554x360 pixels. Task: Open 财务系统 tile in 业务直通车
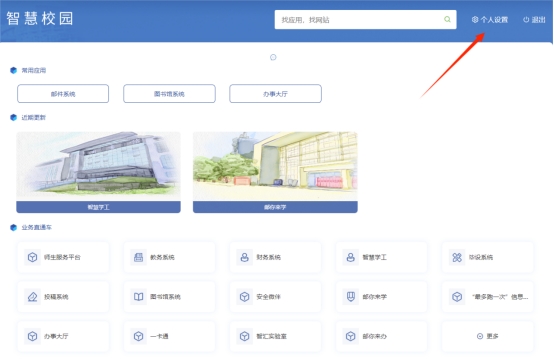click(275, 257)
